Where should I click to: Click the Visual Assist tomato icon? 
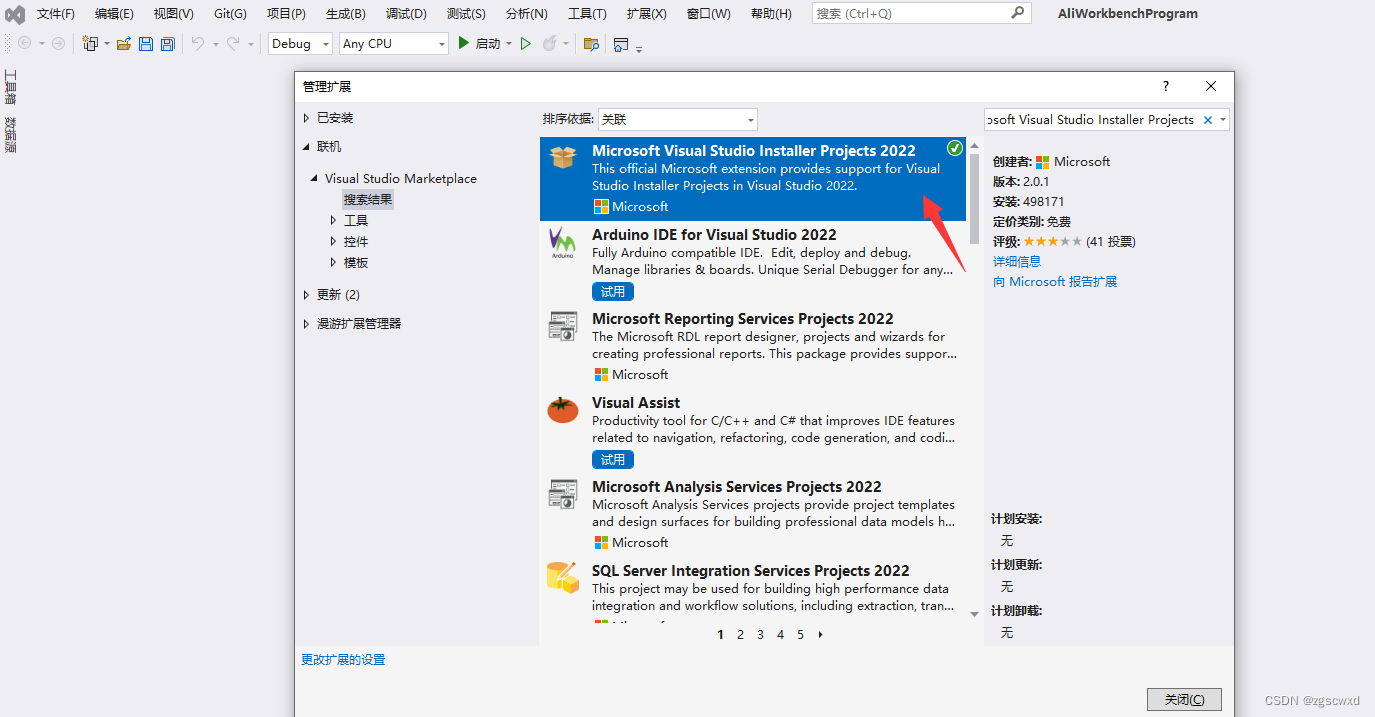(x=563, y=409)
